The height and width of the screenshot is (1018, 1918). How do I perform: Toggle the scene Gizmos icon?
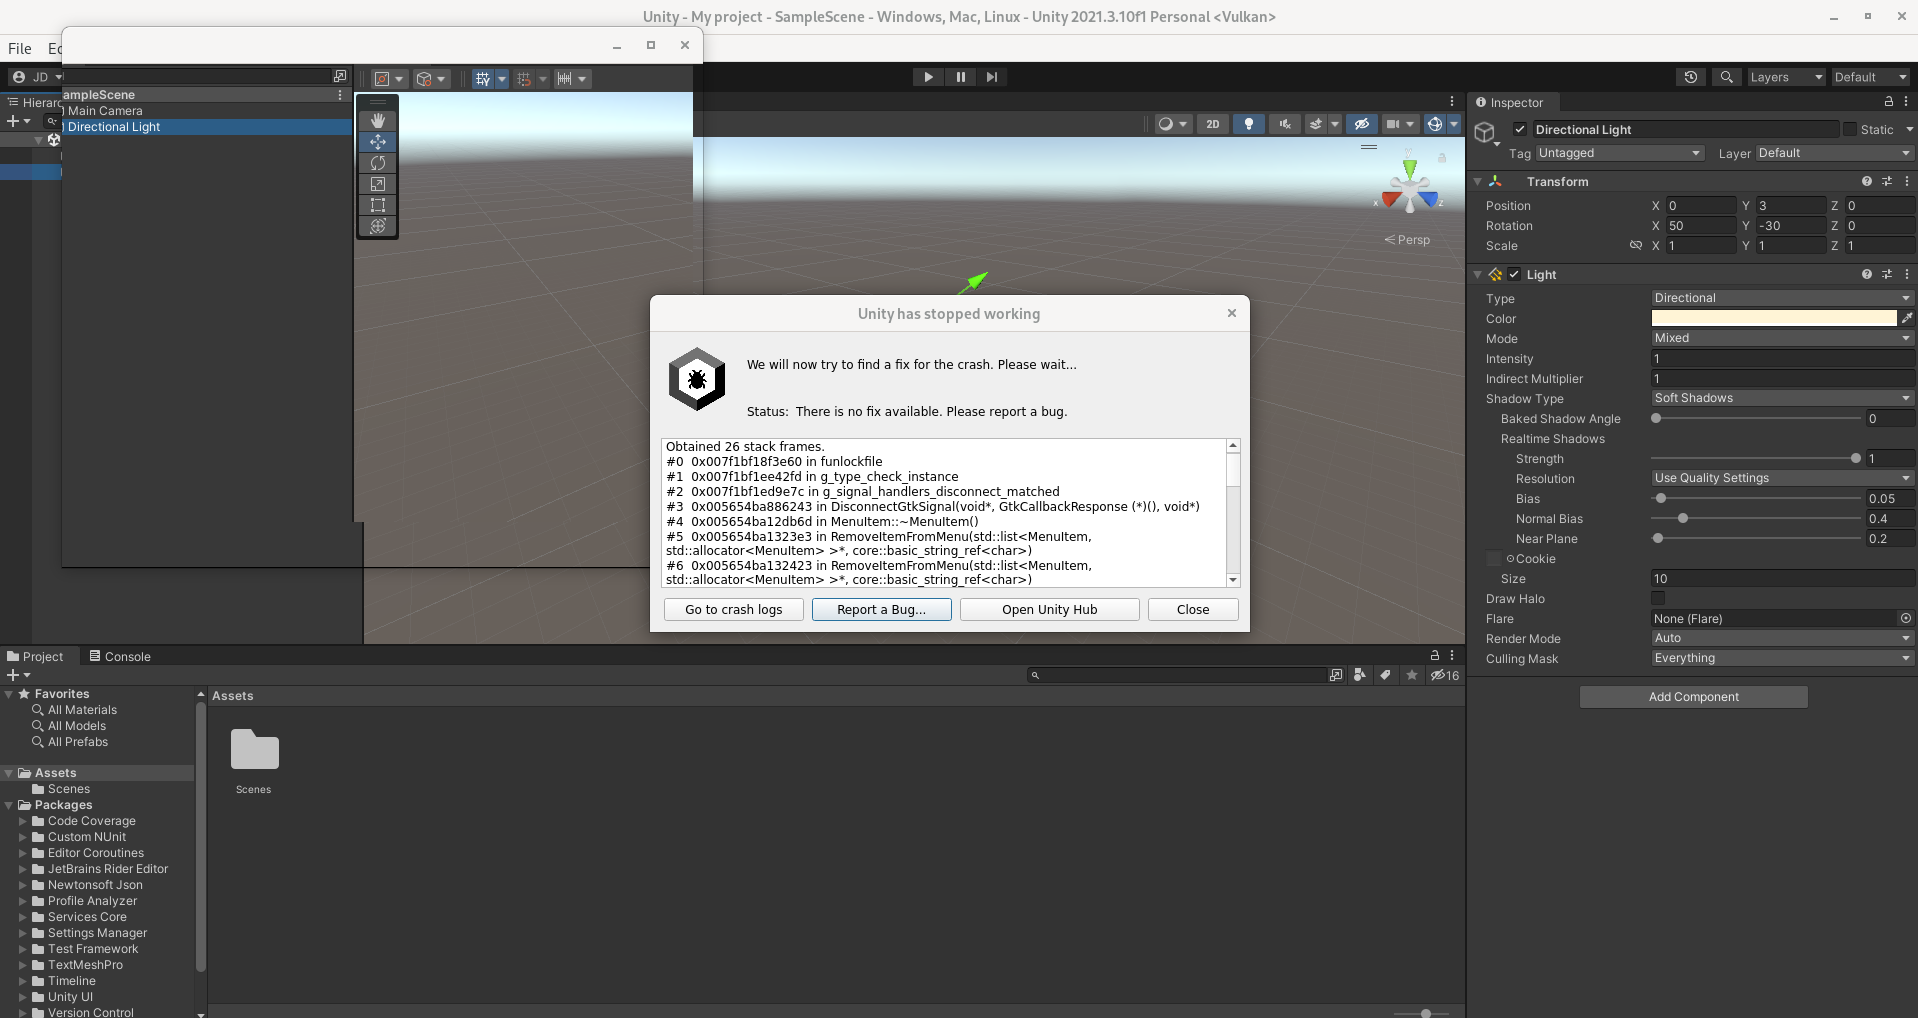(1435, 124)
